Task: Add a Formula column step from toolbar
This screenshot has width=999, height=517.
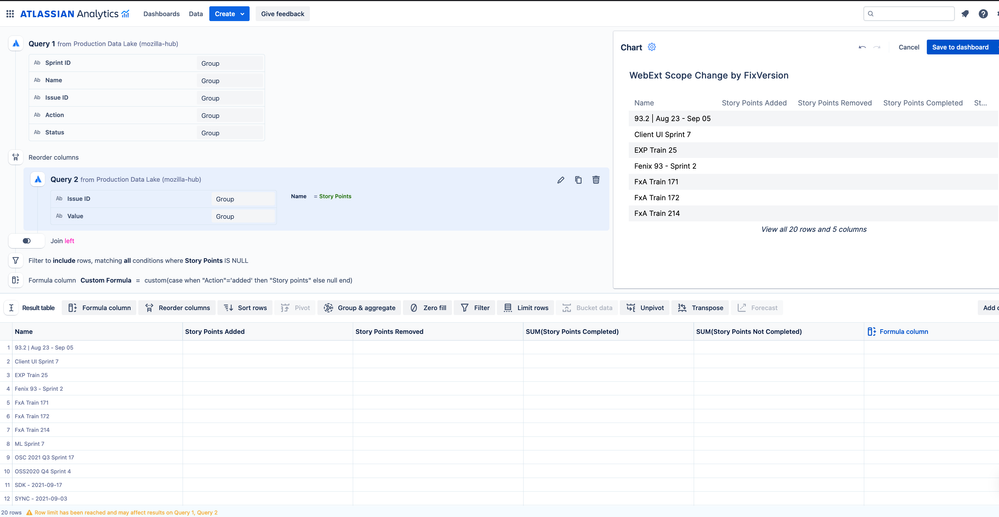Action: [x=99, y=308]
